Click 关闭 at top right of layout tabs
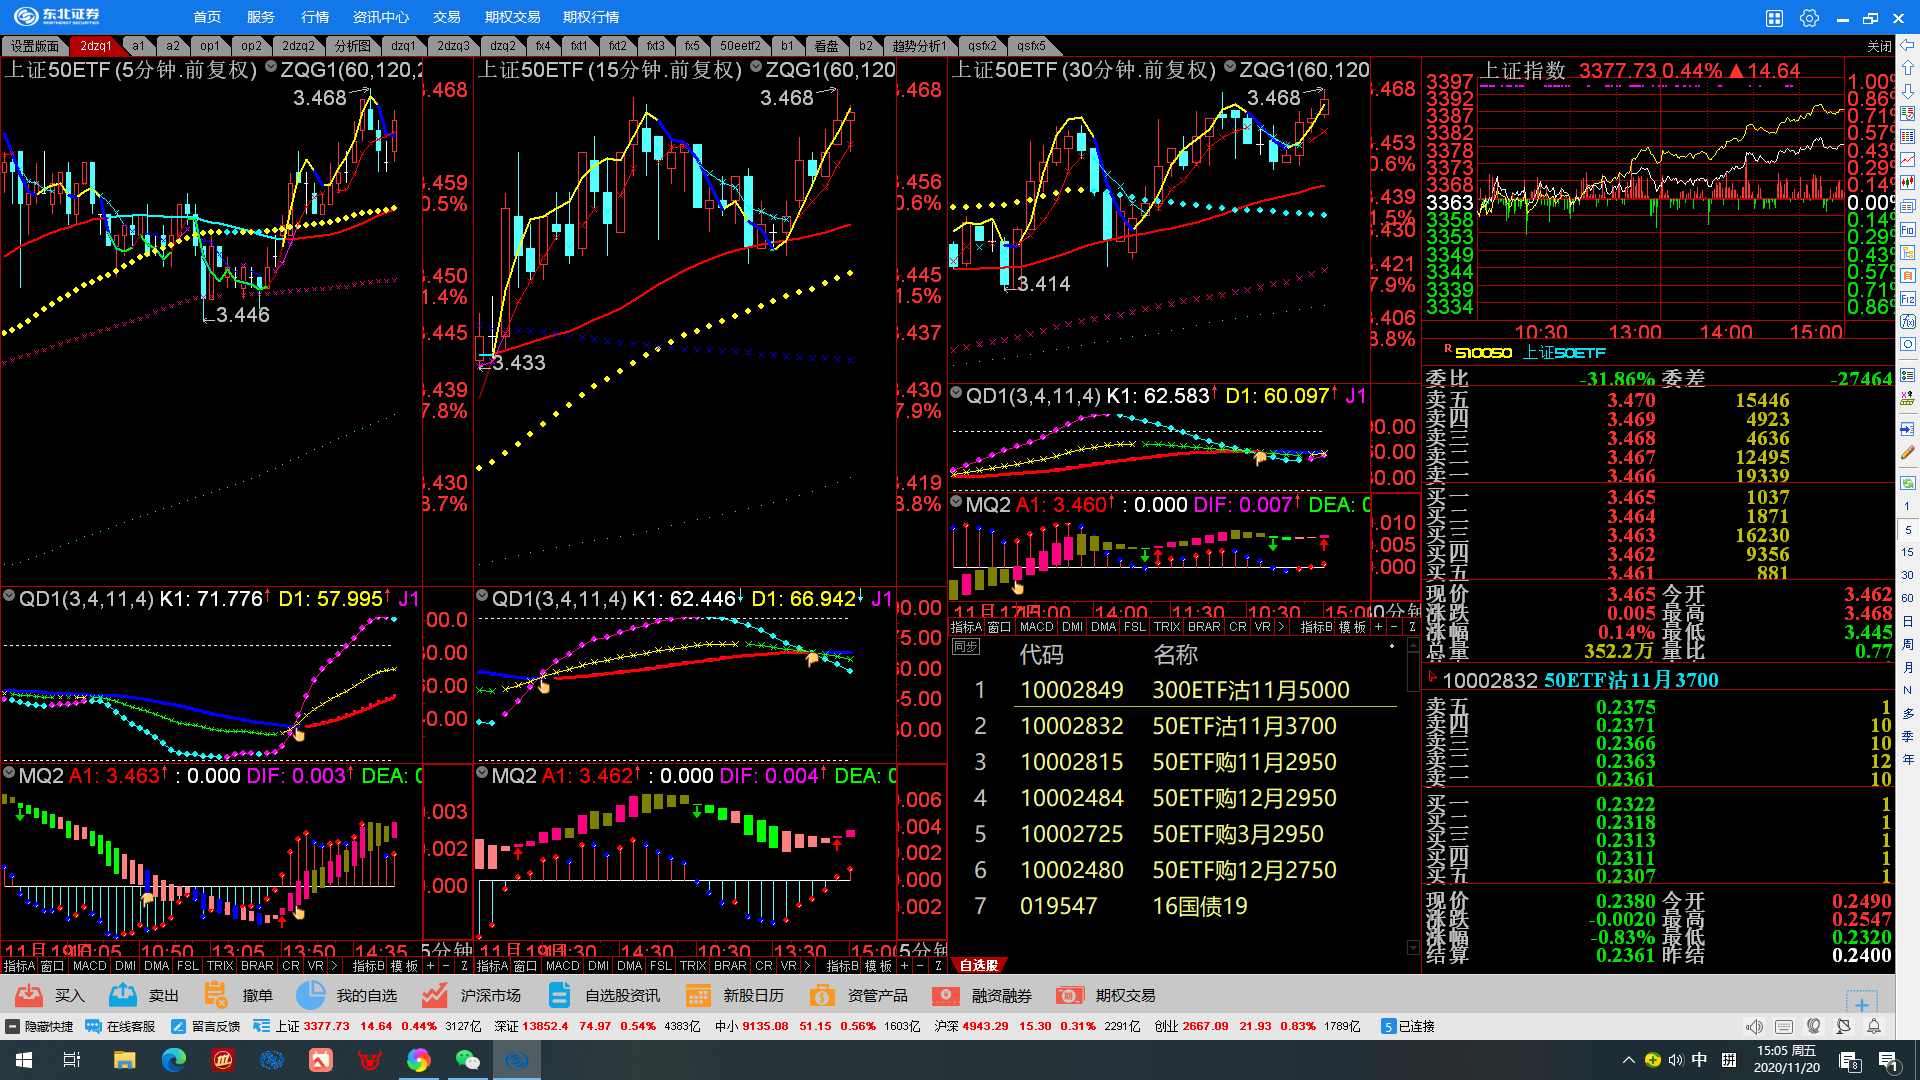 1879,46
